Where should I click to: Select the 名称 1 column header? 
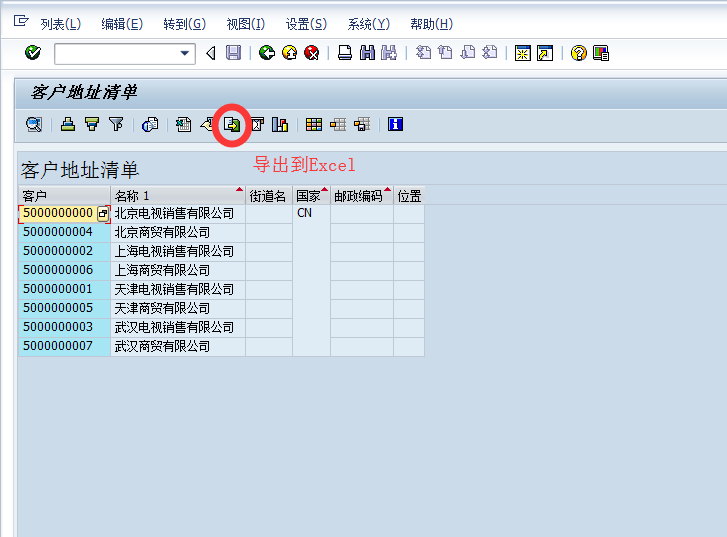pos(178,196)
